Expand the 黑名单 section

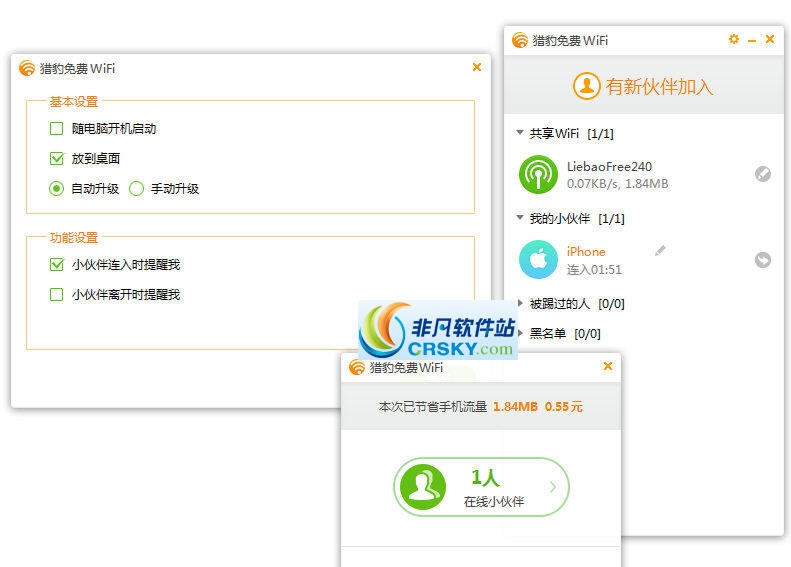pyautogui.click(x=520, y=332)
